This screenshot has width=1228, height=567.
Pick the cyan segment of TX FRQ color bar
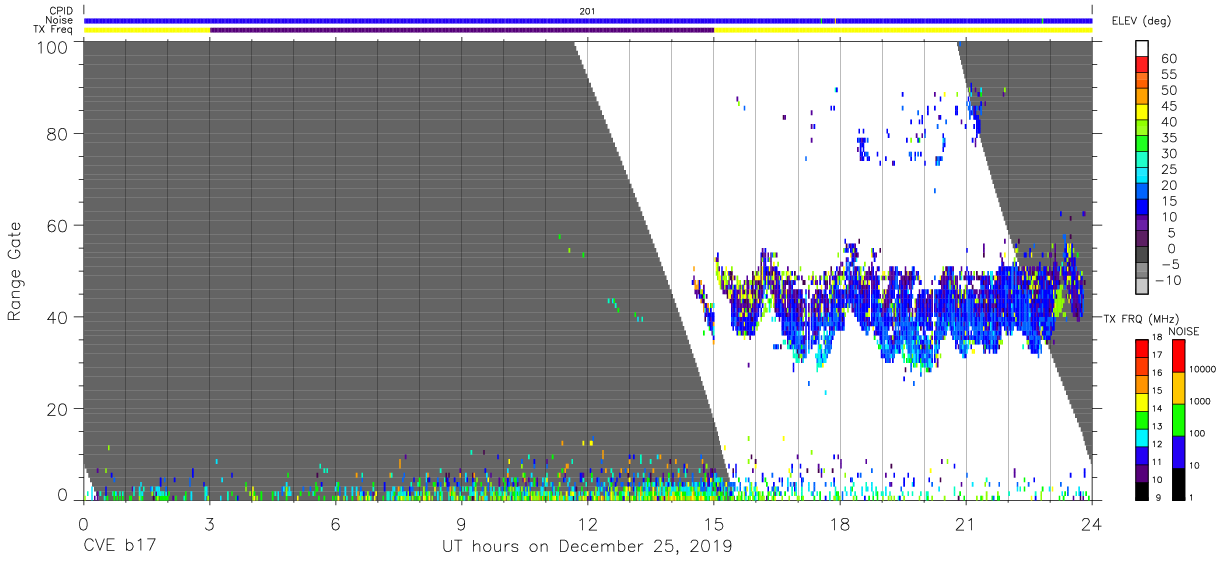coord(1144,436)
